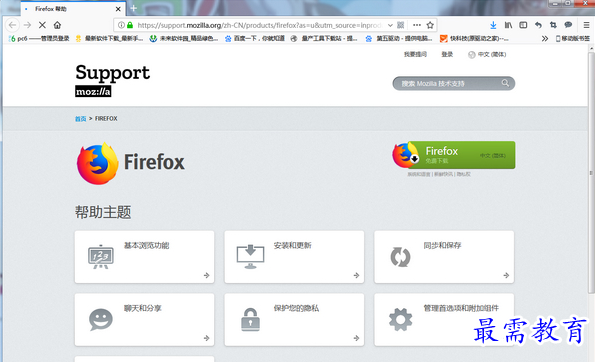Click the arrow on the 基本浏览功能 card
595x362 pixels.
206,275
